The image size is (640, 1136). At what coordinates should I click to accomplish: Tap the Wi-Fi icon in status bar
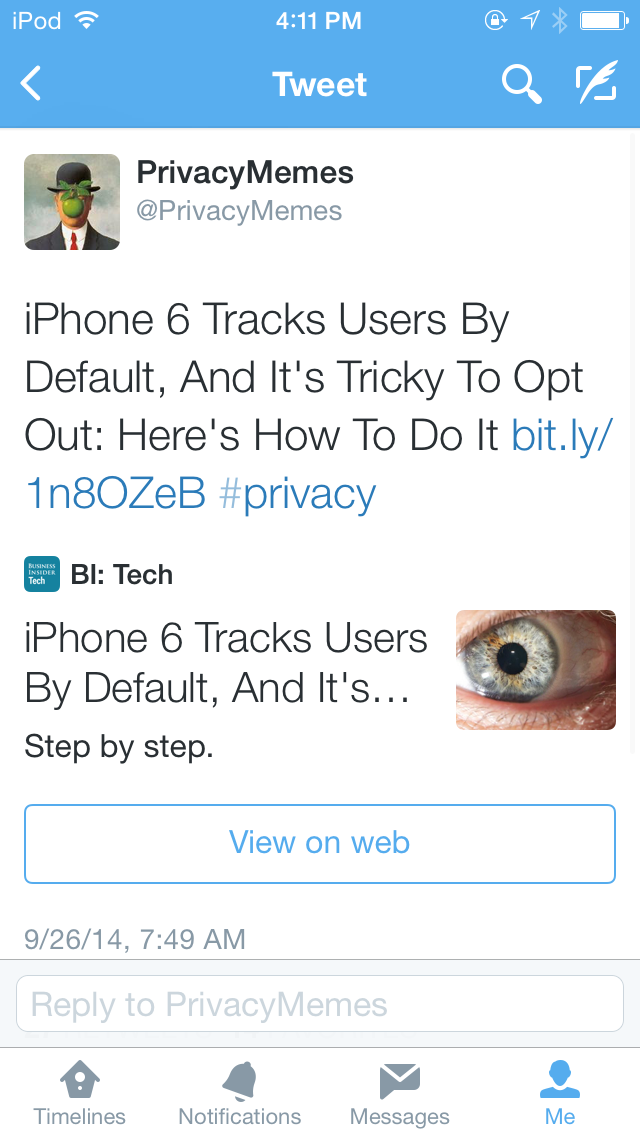(86, 21)
